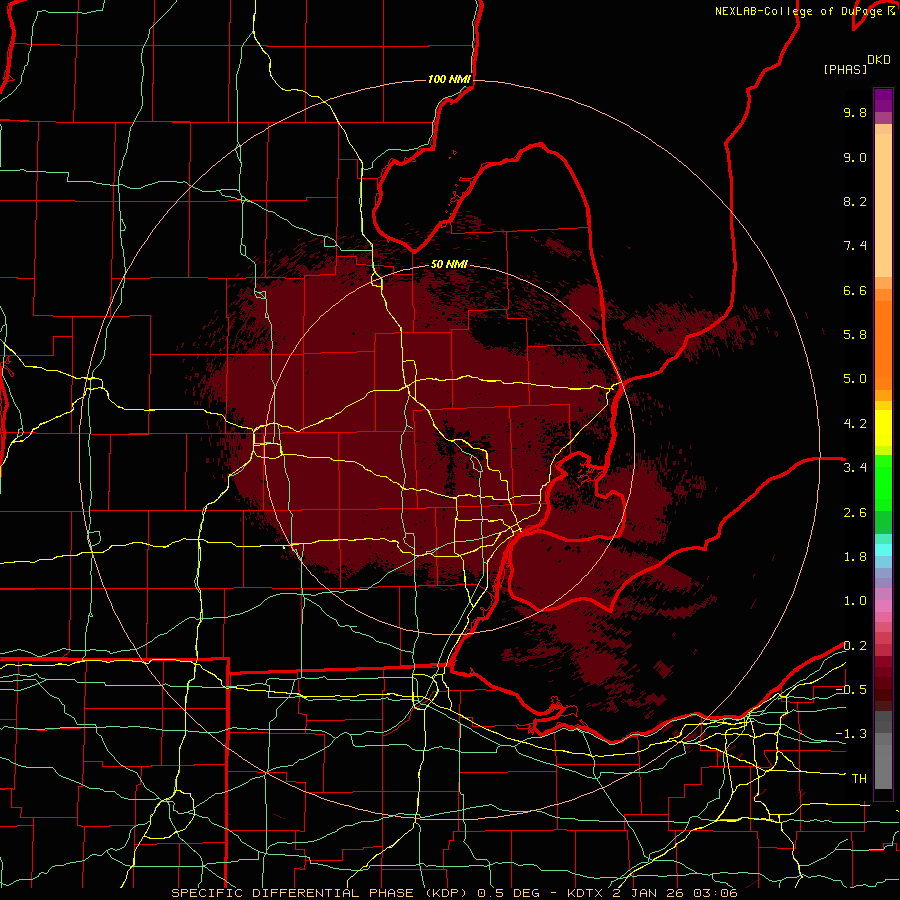Select the 0.2 scale value
This screenshot has width=900, height=900.
855,645
